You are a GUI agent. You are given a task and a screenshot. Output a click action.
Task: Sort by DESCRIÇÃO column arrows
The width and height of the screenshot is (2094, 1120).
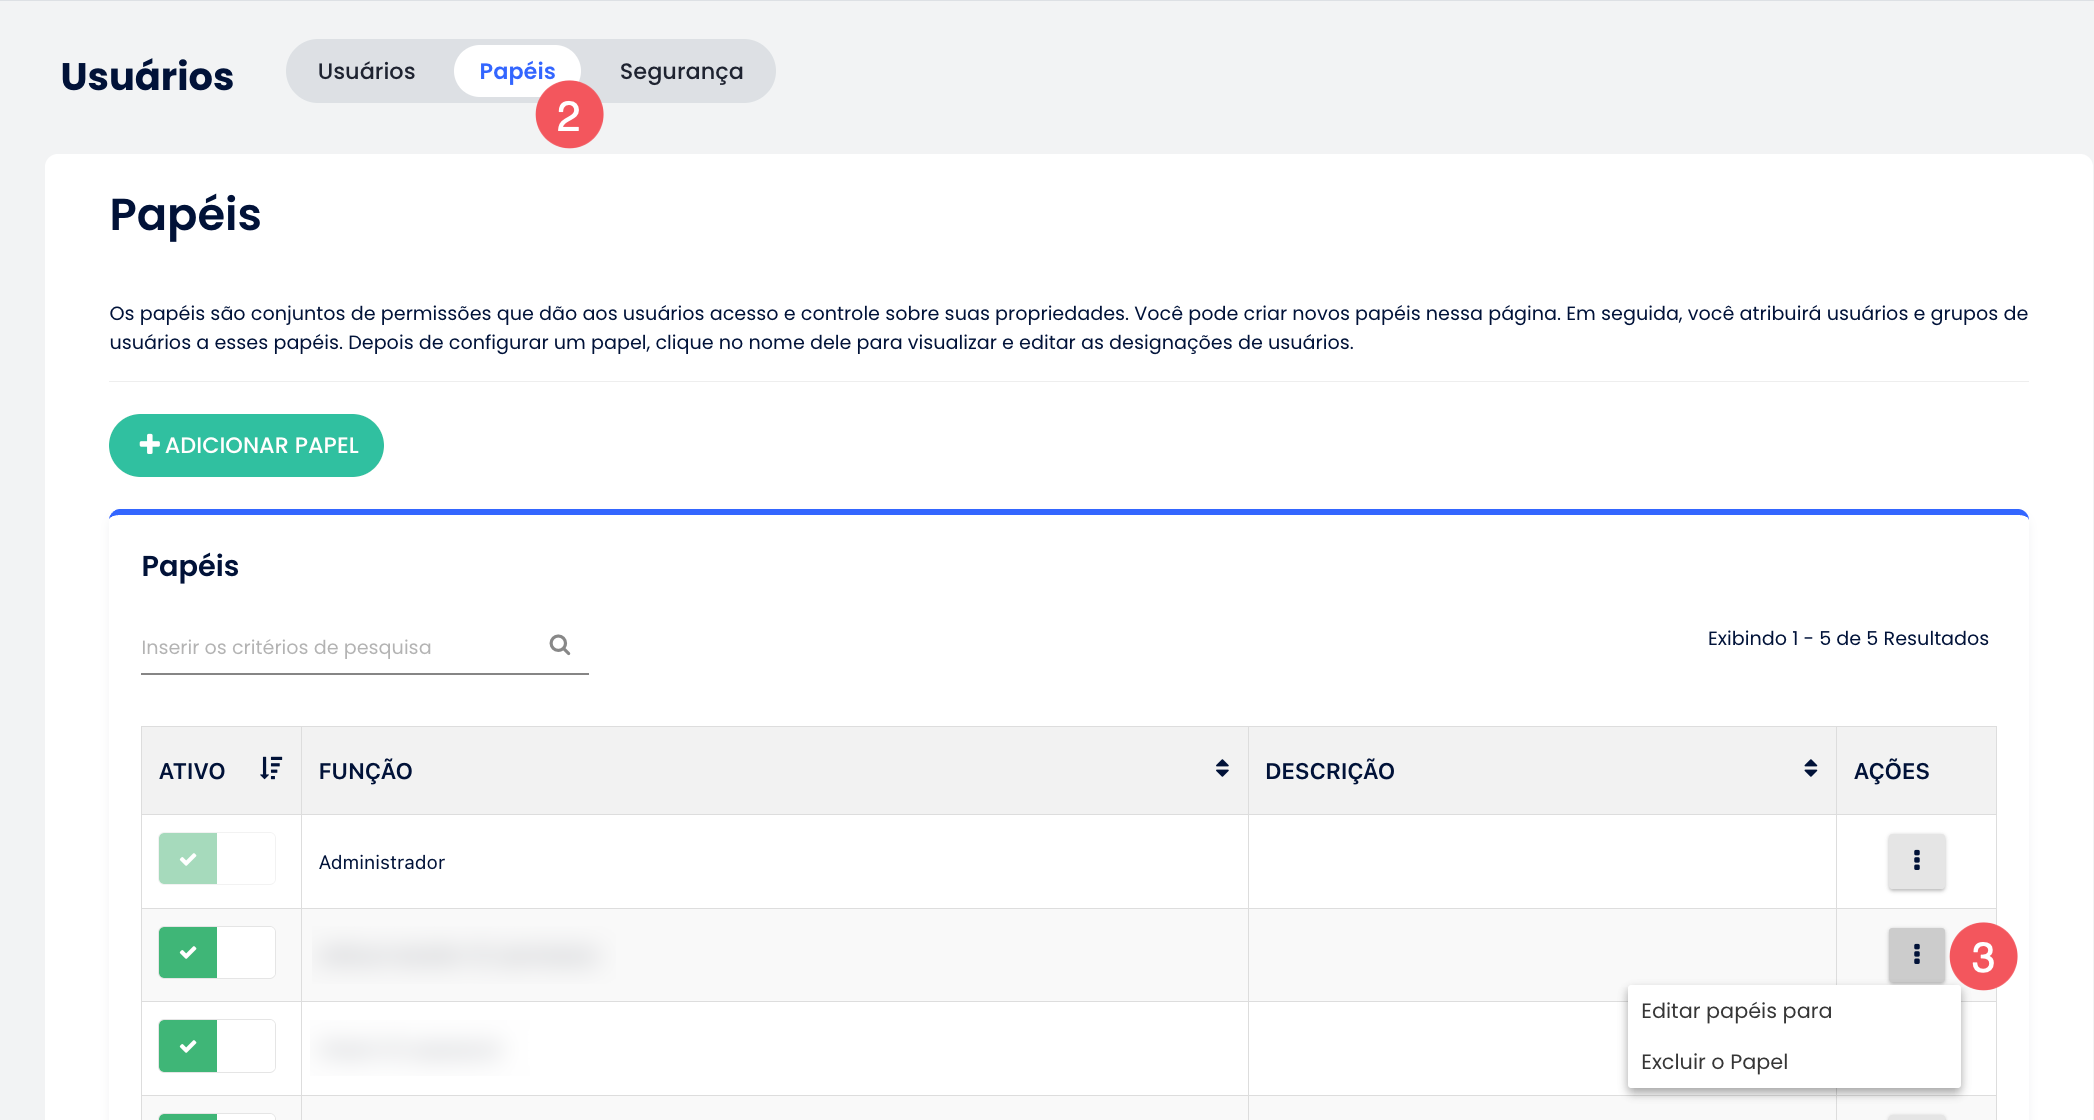click(x=1810, y=768)
